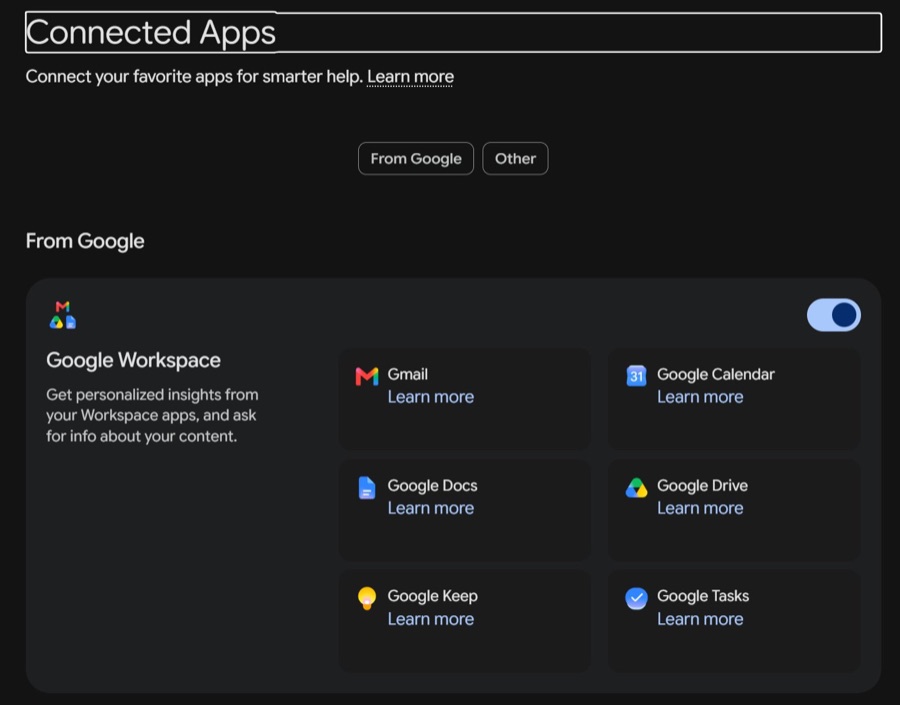Open the Gmail Learn more link
This screenshot has width=900, height=705.
coord(430,397)
